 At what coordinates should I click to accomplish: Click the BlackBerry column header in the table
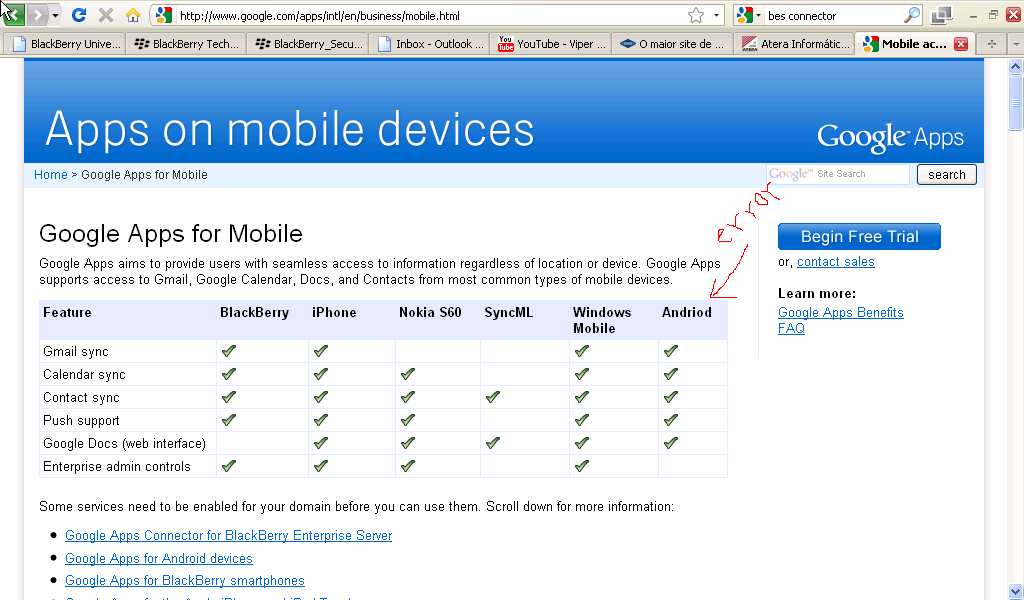tap(254, 313)
